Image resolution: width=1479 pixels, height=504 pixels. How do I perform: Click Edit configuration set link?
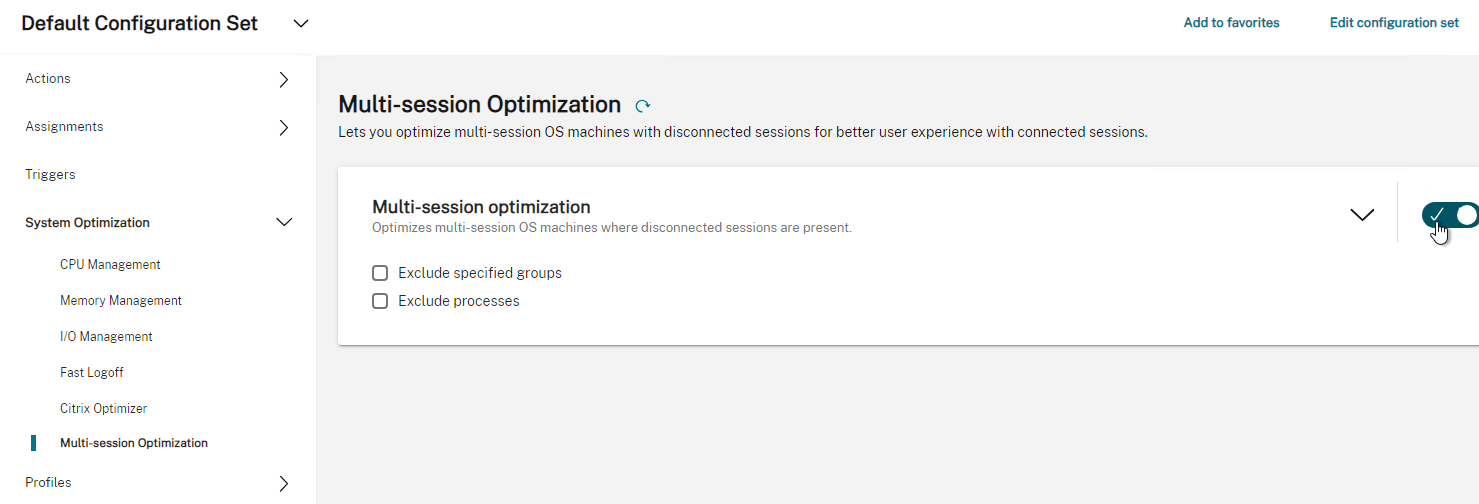tap(1394, 23)
